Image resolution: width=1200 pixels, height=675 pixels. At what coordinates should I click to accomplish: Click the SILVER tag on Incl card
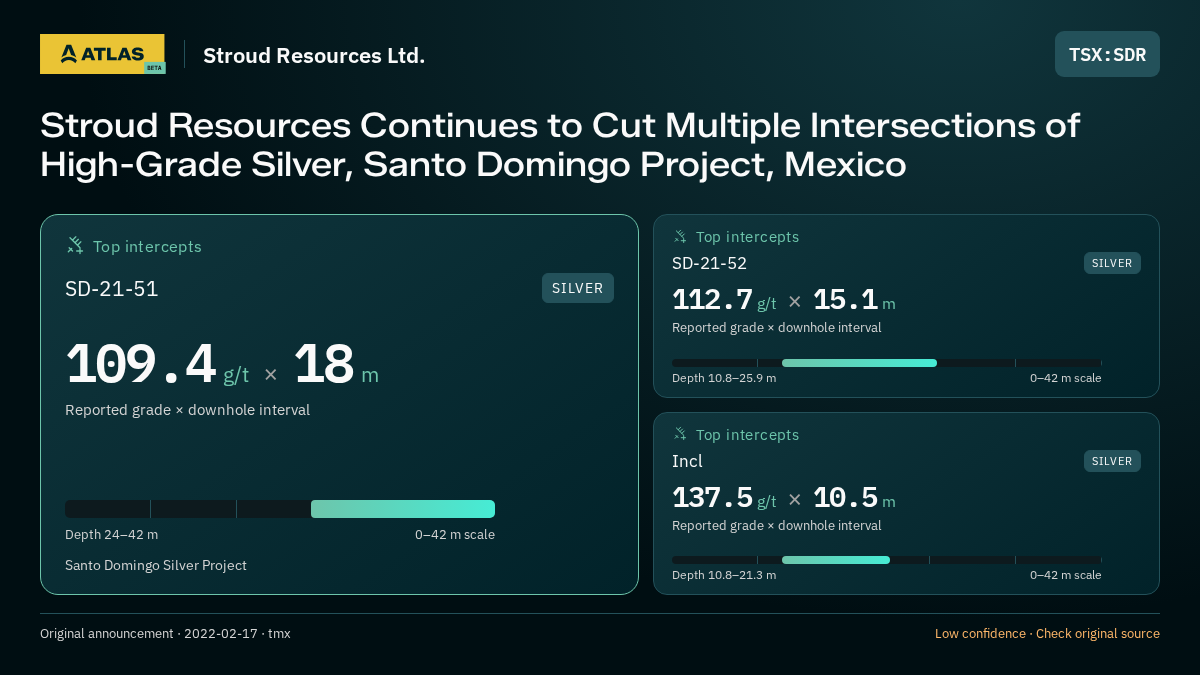point(1112,461)
